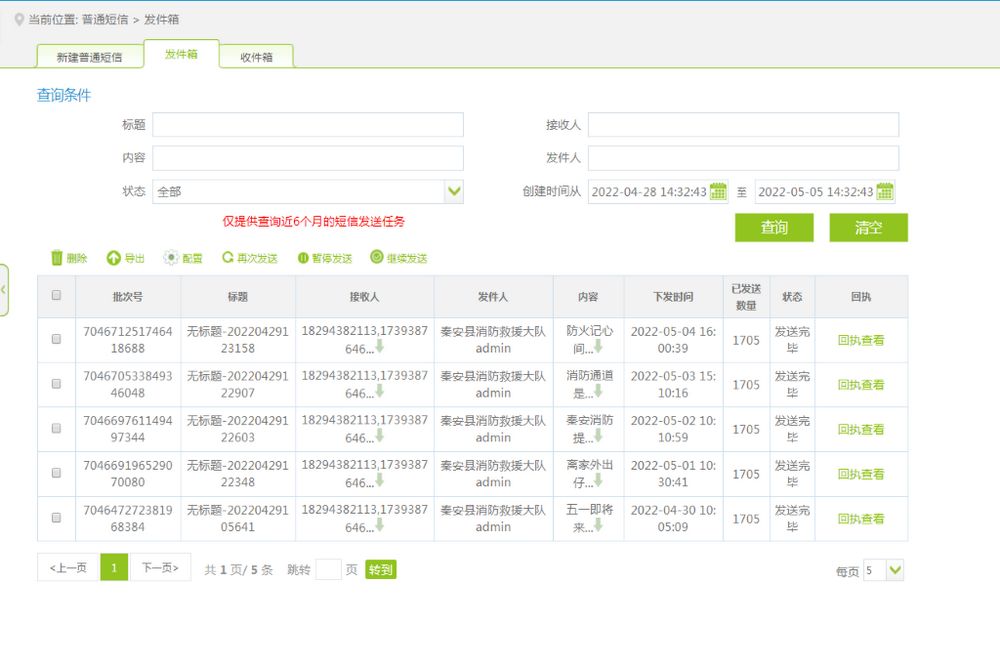The height and width of the screenshot is (666, 1000).
Task: Click the 导出 export icon
Action: point(114,258)
